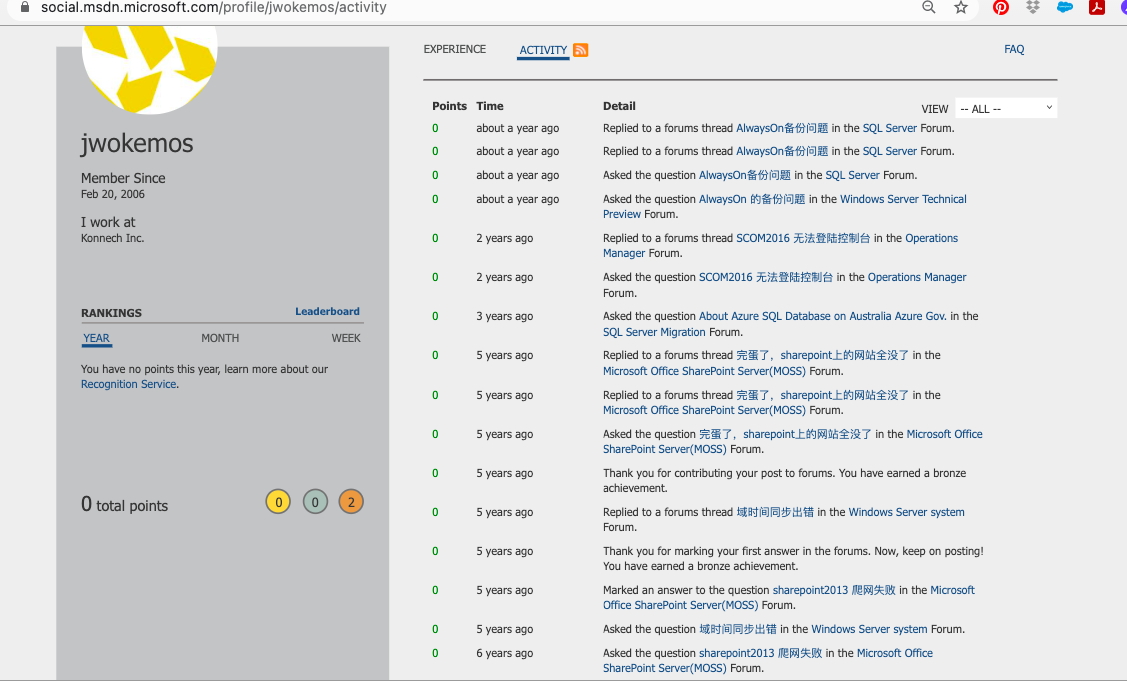The width and height of the screenshot is (1127, 681).
Task: Open Operations Manager forum link in Asked row
Action: [916, 277]
